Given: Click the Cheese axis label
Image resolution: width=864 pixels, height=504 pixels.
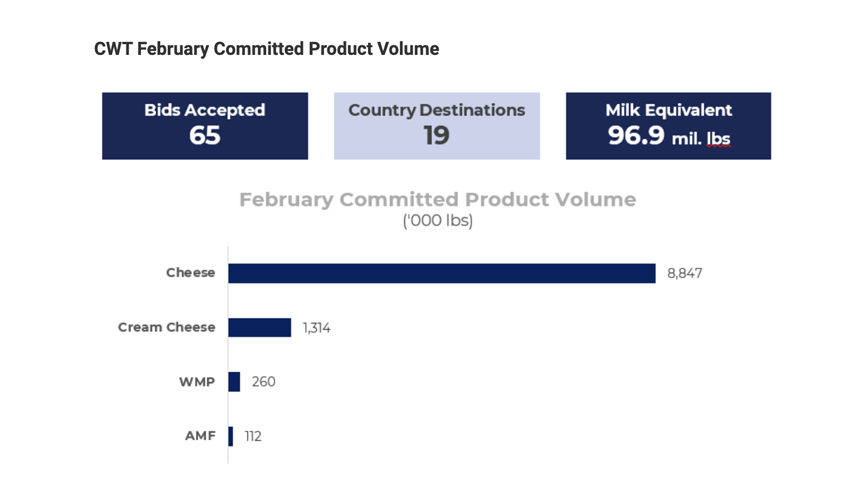Looking at the screenshot, I should (191, 273).
